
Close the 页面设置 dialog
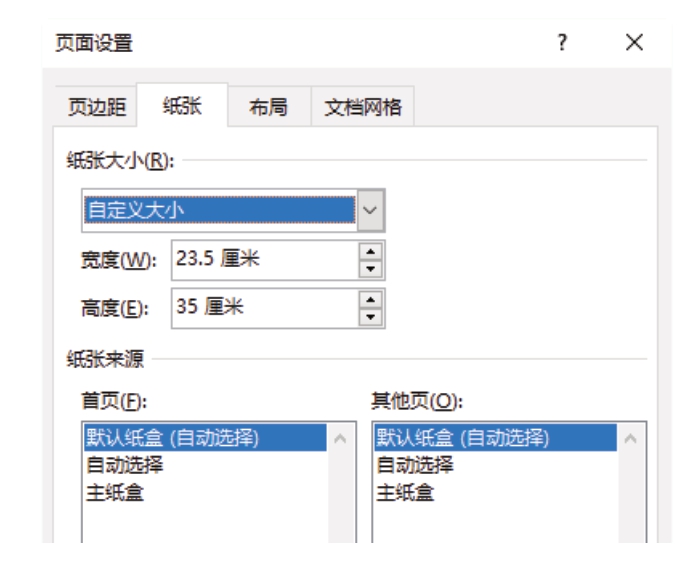tap(634, 43)
